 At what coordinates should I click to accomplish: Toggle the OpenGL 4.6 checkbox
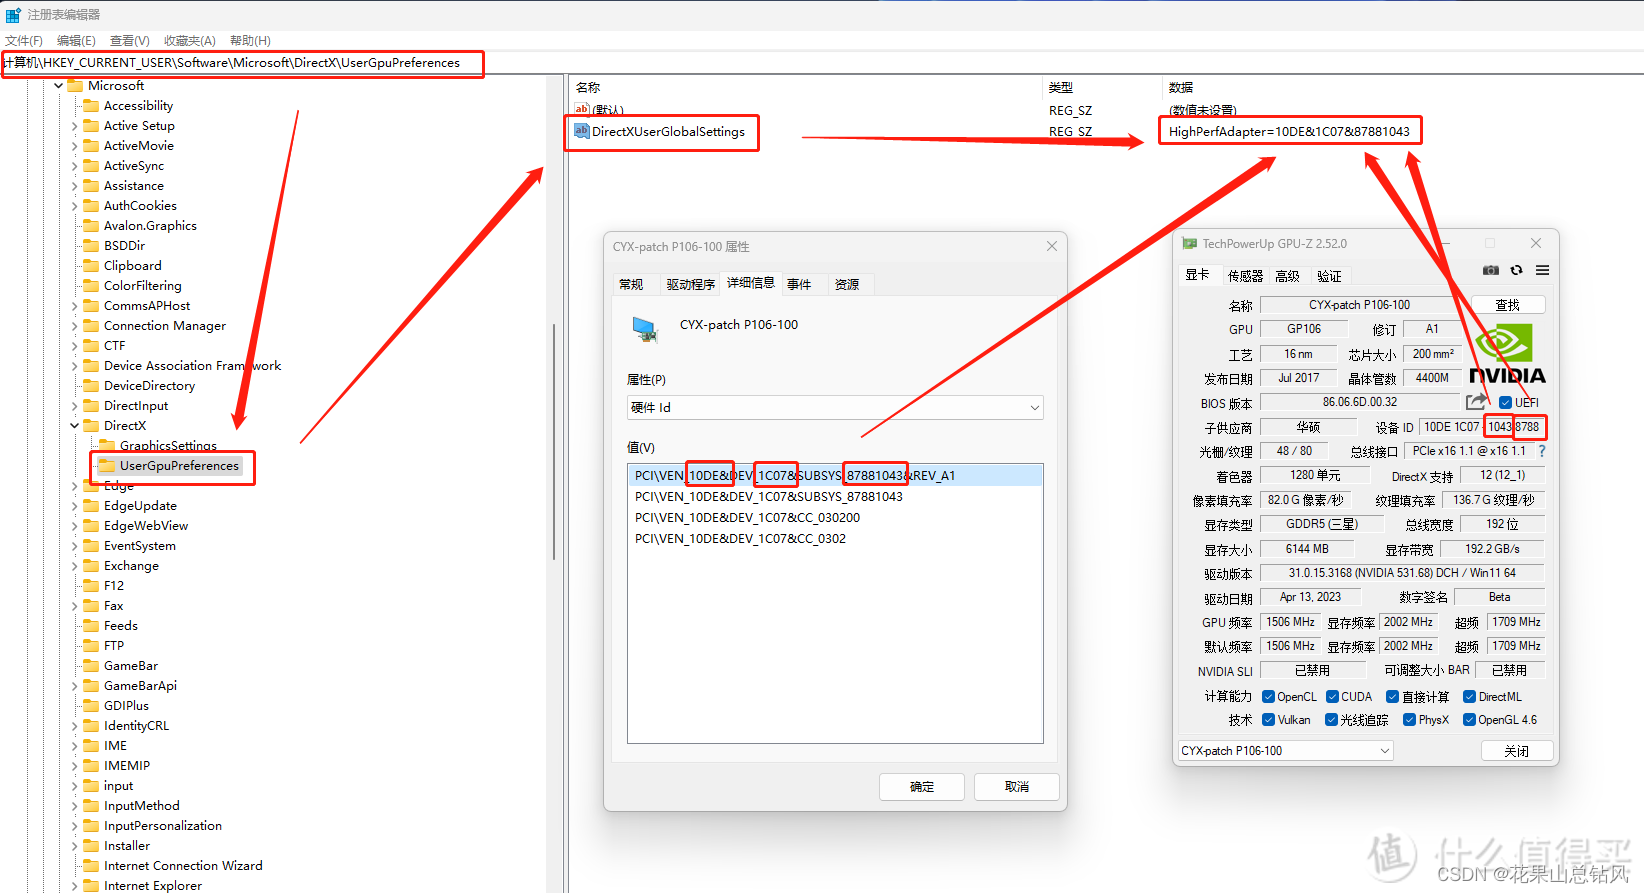coord(1469,720)
